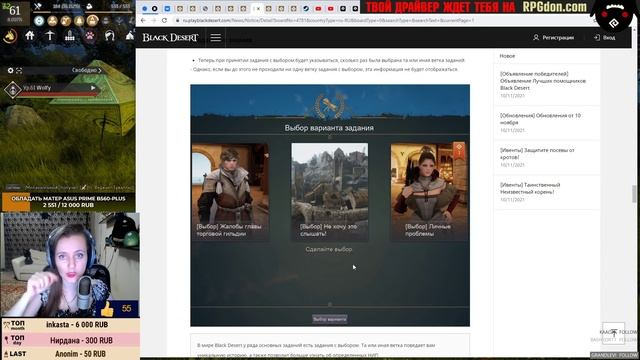
Task: Switch to the Steam browser tab
Action: tap(306, 9)
